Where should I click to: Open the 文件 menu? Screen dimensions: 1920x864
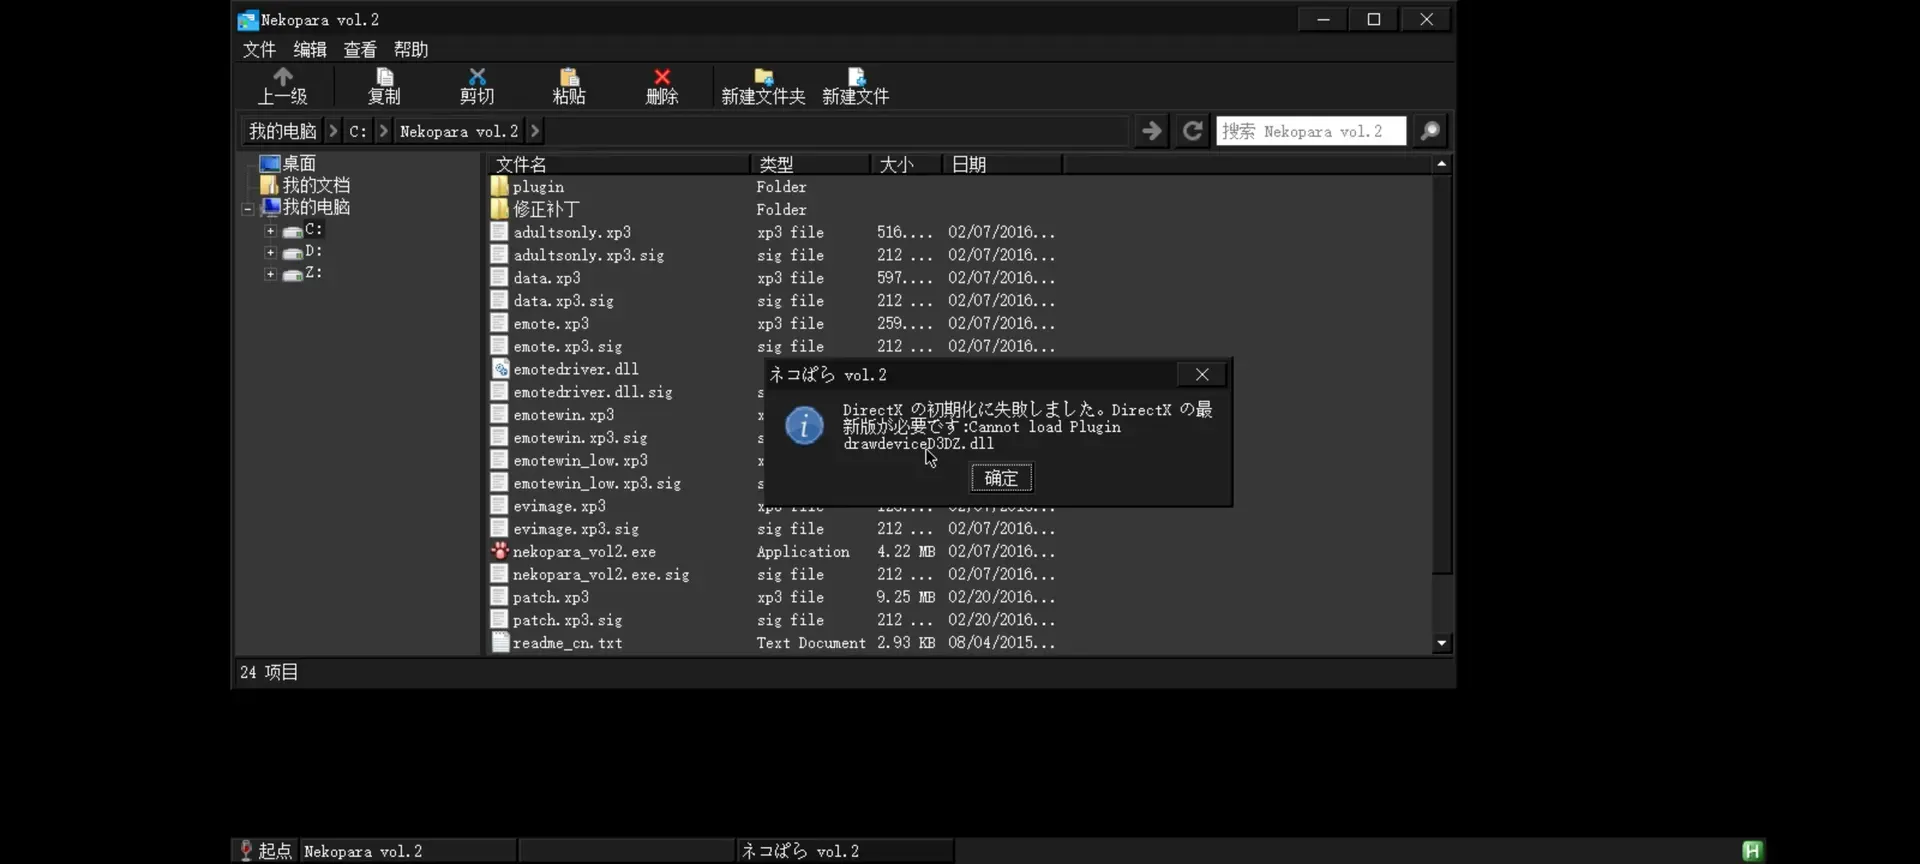click(x=259, y=49)
